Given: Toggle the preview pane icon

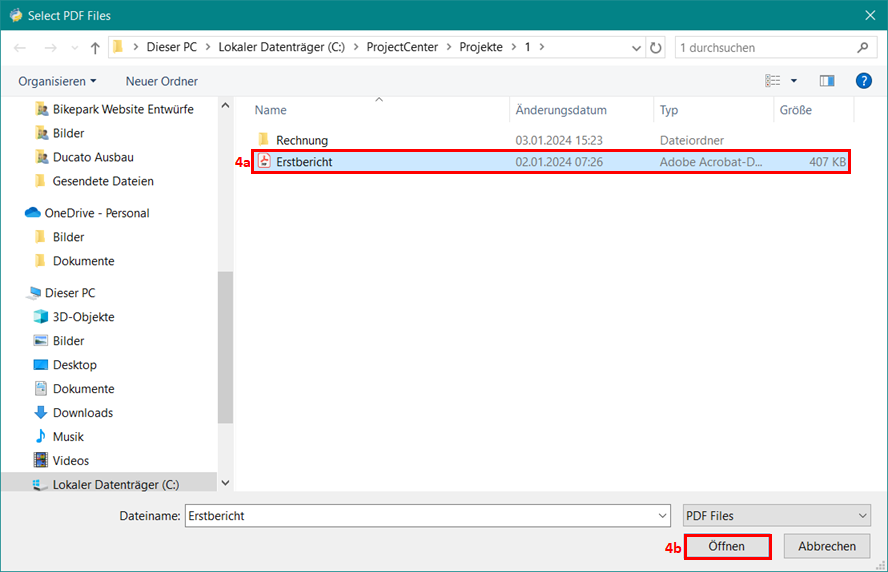Looking at the screenshot, I should [827, 81].
